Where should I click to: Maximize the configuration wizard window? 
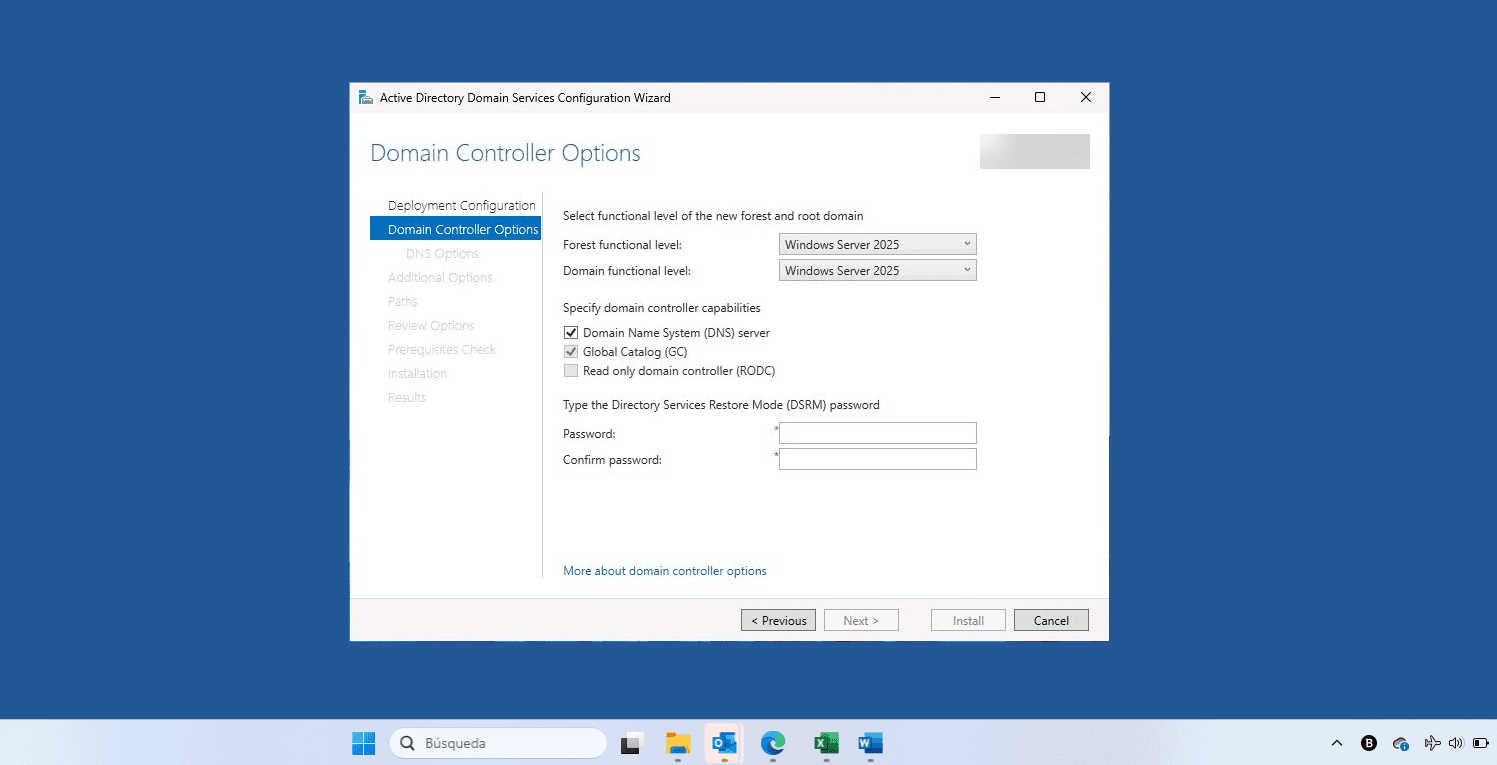click(1040, 97)
